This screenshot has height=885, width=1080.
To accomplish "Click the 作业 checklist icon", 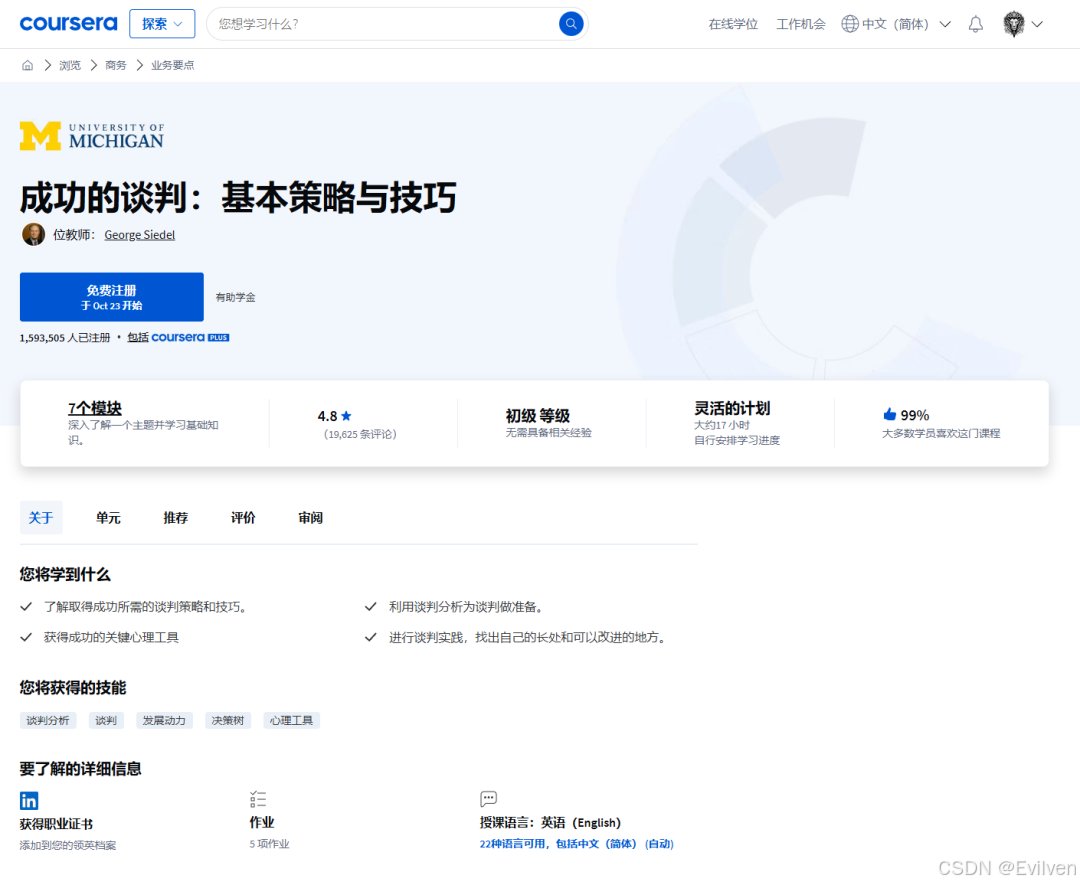I will click(258, 799).
